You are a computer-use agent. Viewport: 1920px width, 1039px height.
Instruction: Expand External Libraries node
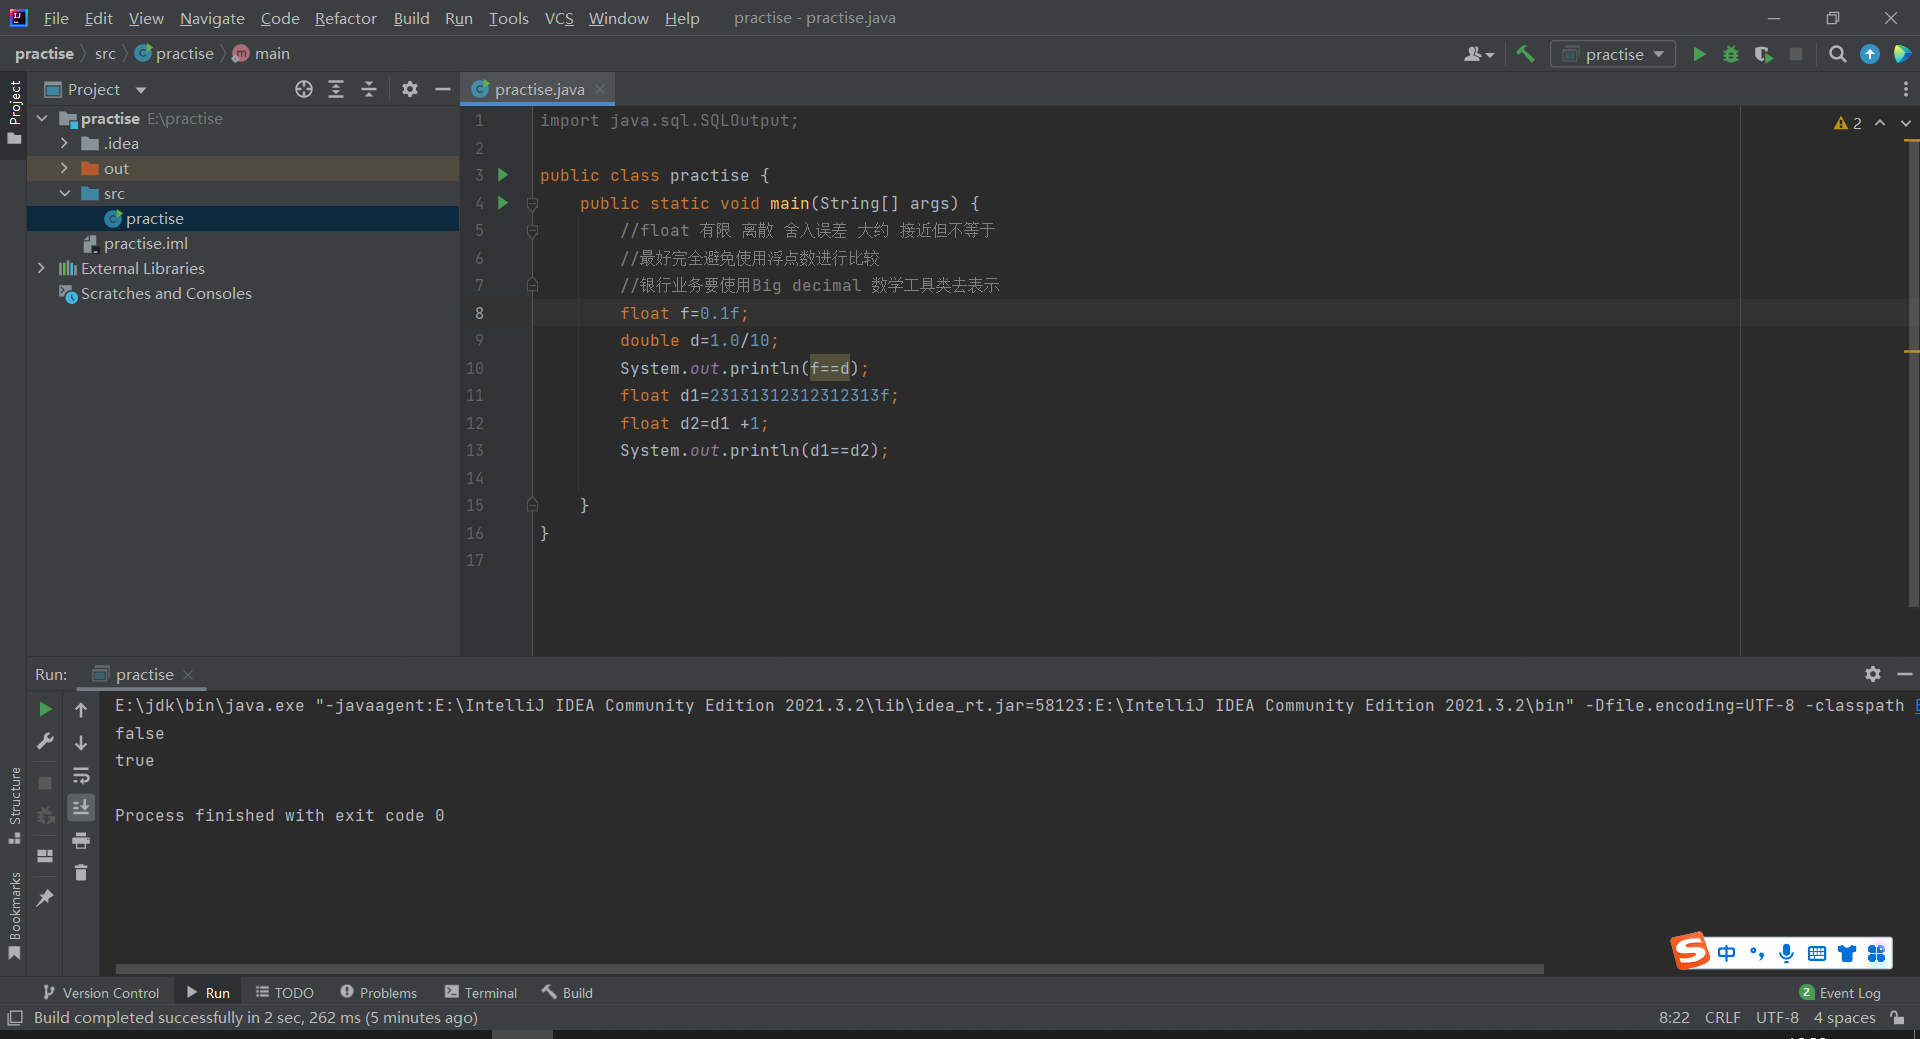pos(41,268)
